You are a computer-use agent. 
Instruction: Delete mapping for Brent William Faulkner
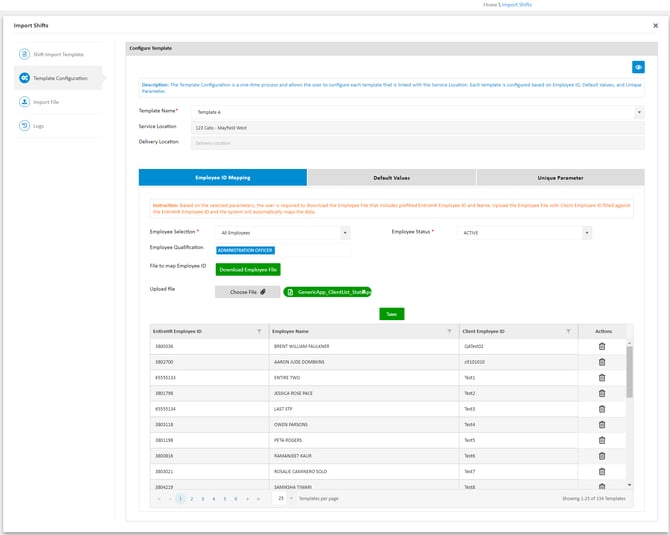point(602,346)
